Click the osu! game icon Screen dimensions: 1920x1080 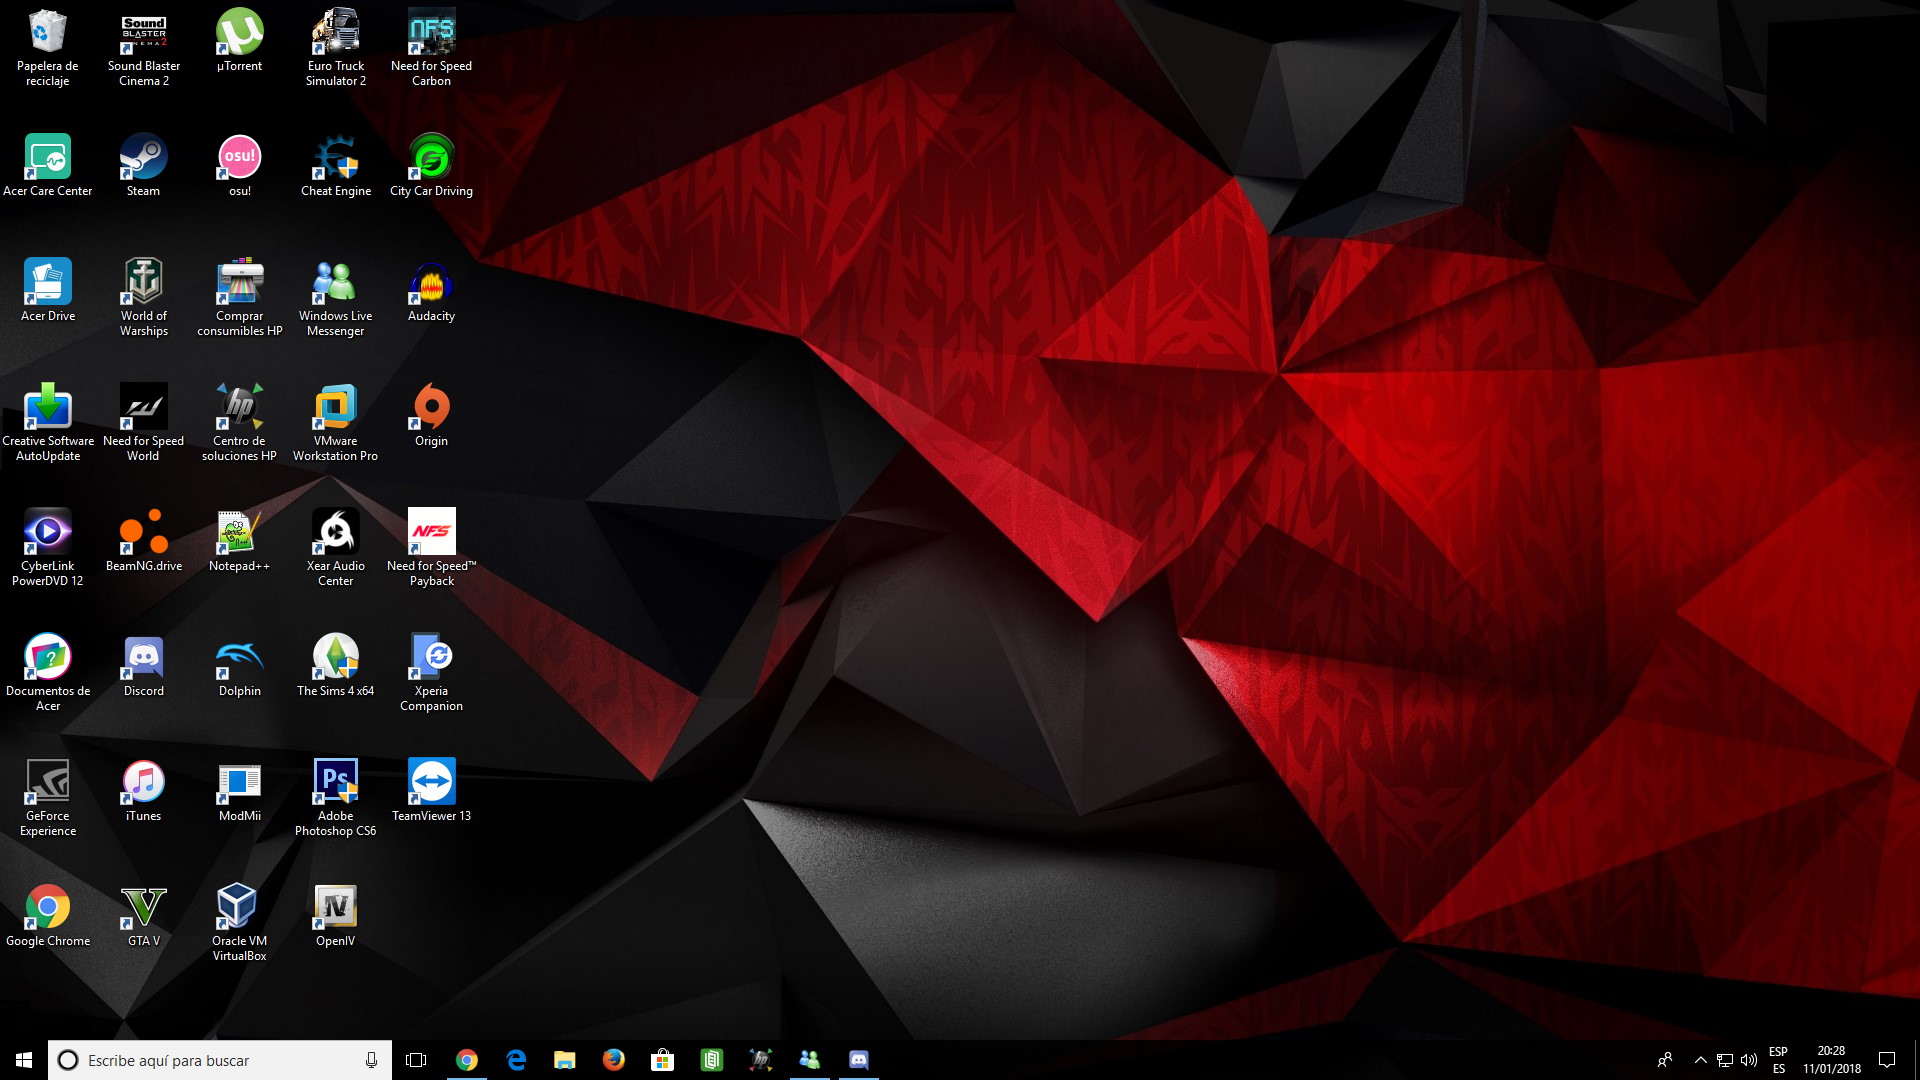(240, 165)
